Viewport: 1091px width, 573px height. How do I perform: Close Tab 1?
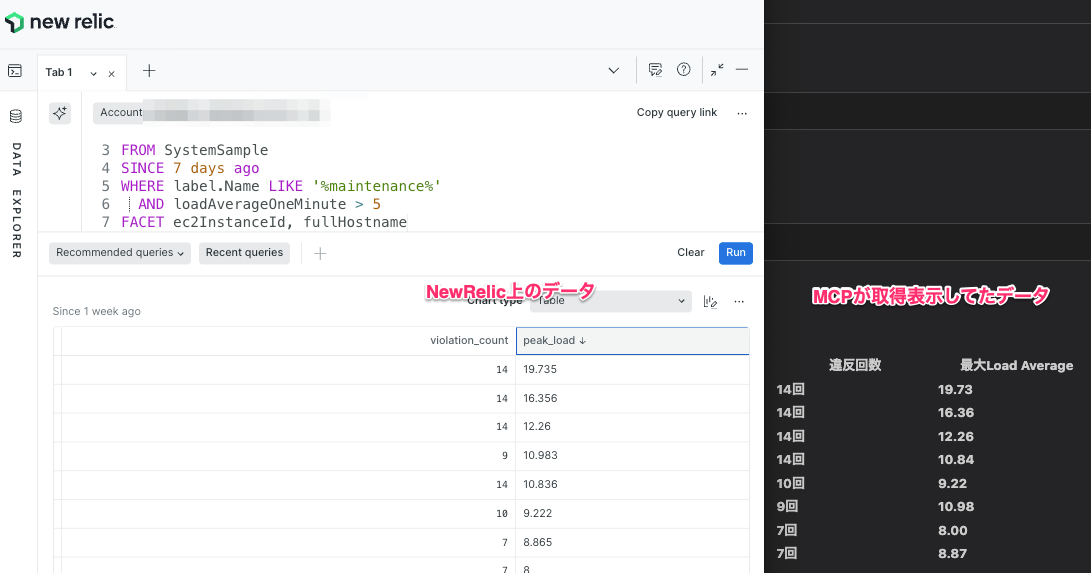point(111,73)
